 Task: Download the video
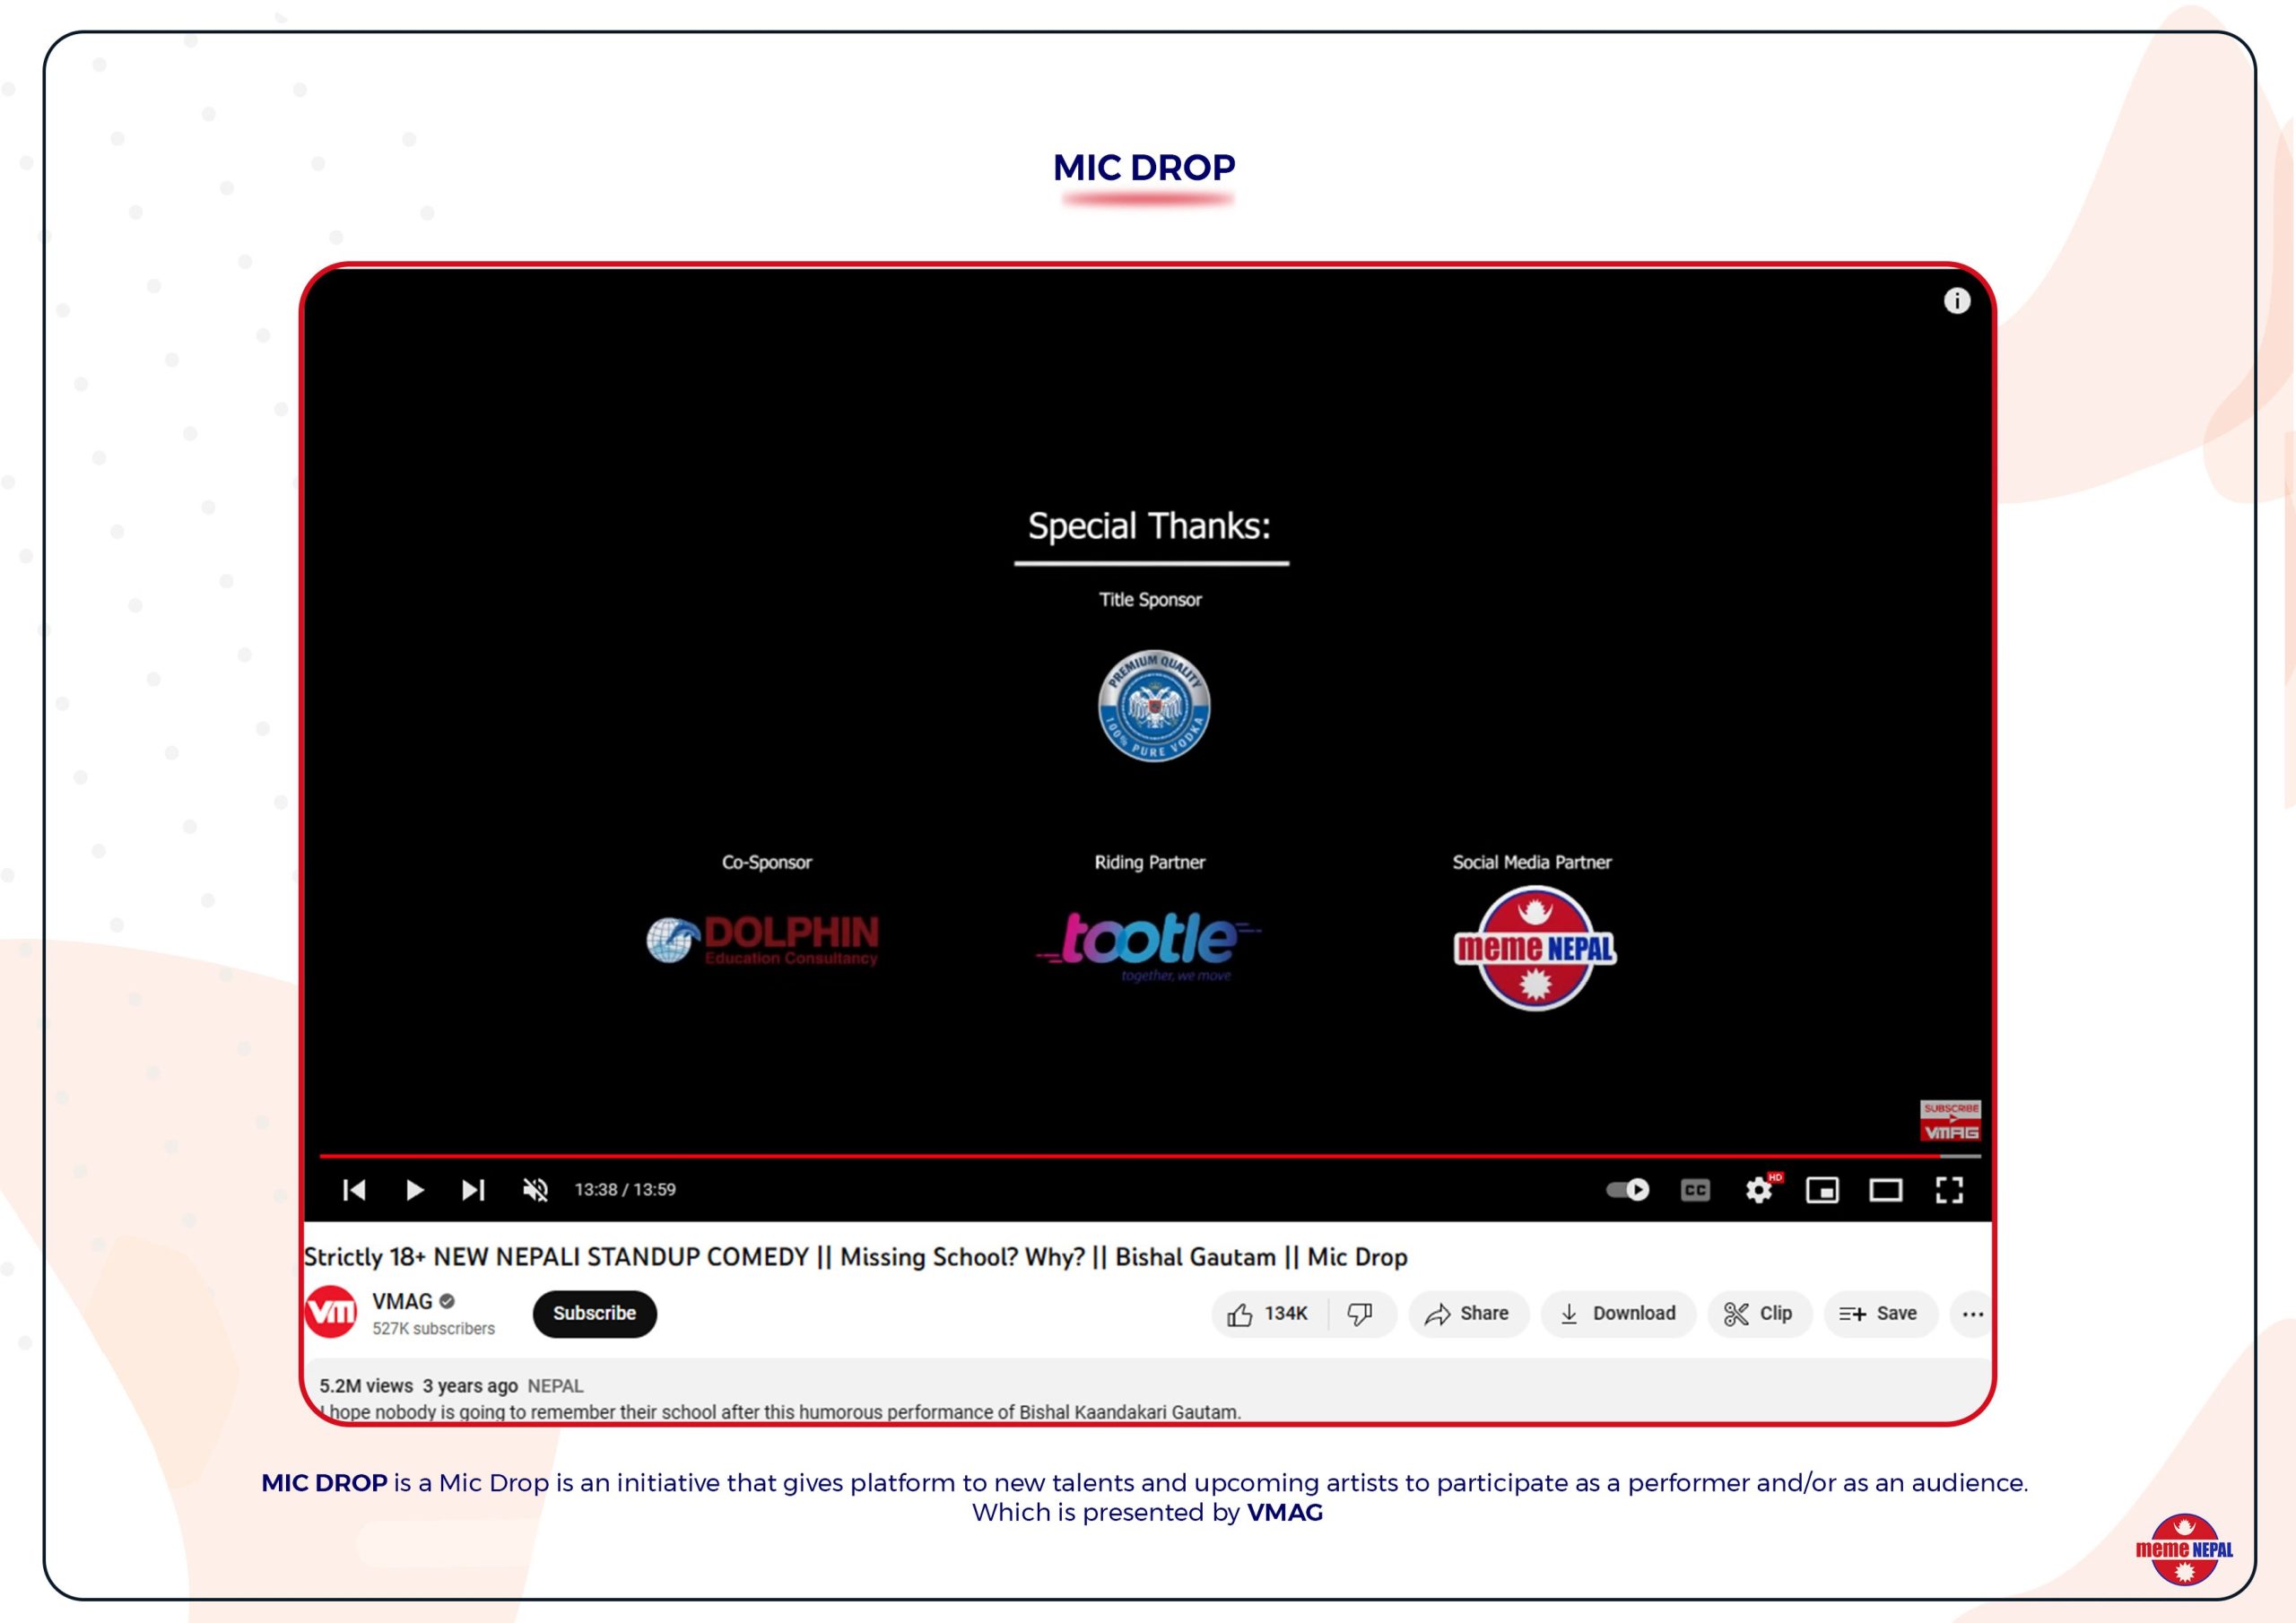point(1618,1313)
